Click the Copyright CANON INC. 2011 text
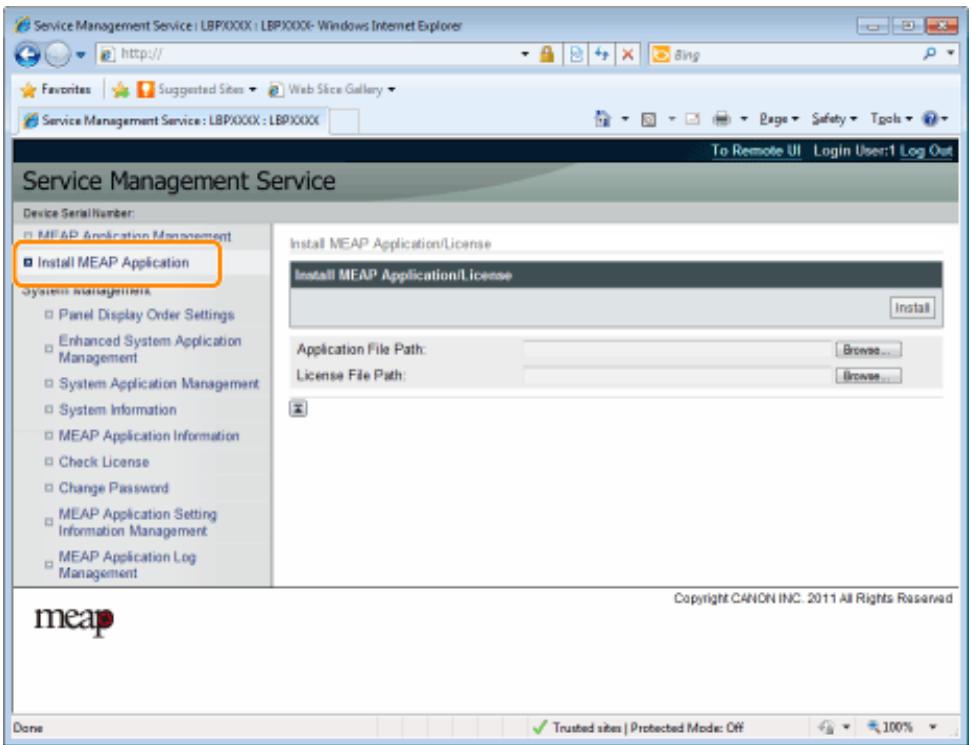 [813, 598]
